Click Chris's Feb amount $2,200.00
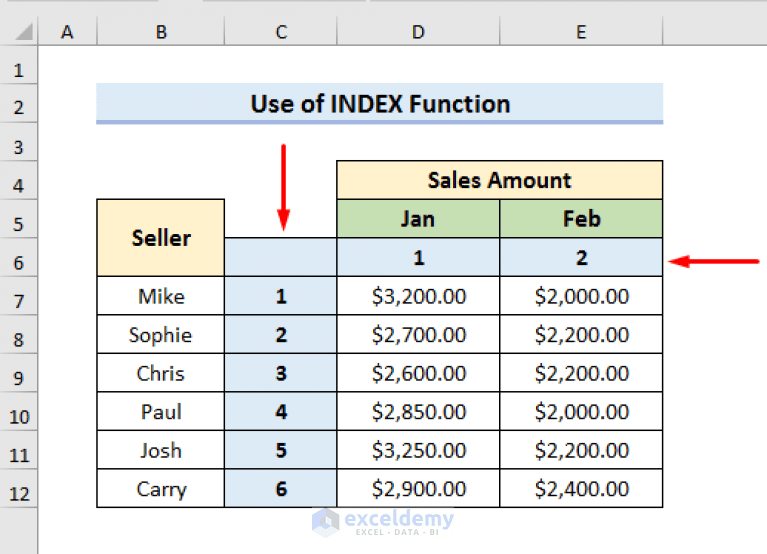Screen dimensions: 767x554 581,373
